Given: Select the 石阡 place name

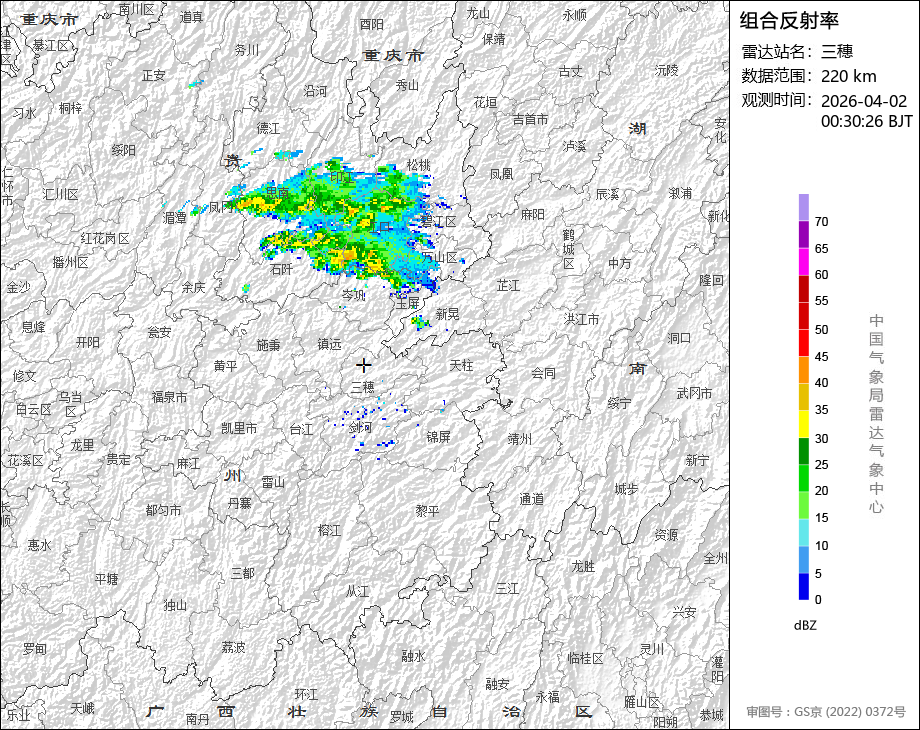Looking at the screenshot, I should pos(281,269).
